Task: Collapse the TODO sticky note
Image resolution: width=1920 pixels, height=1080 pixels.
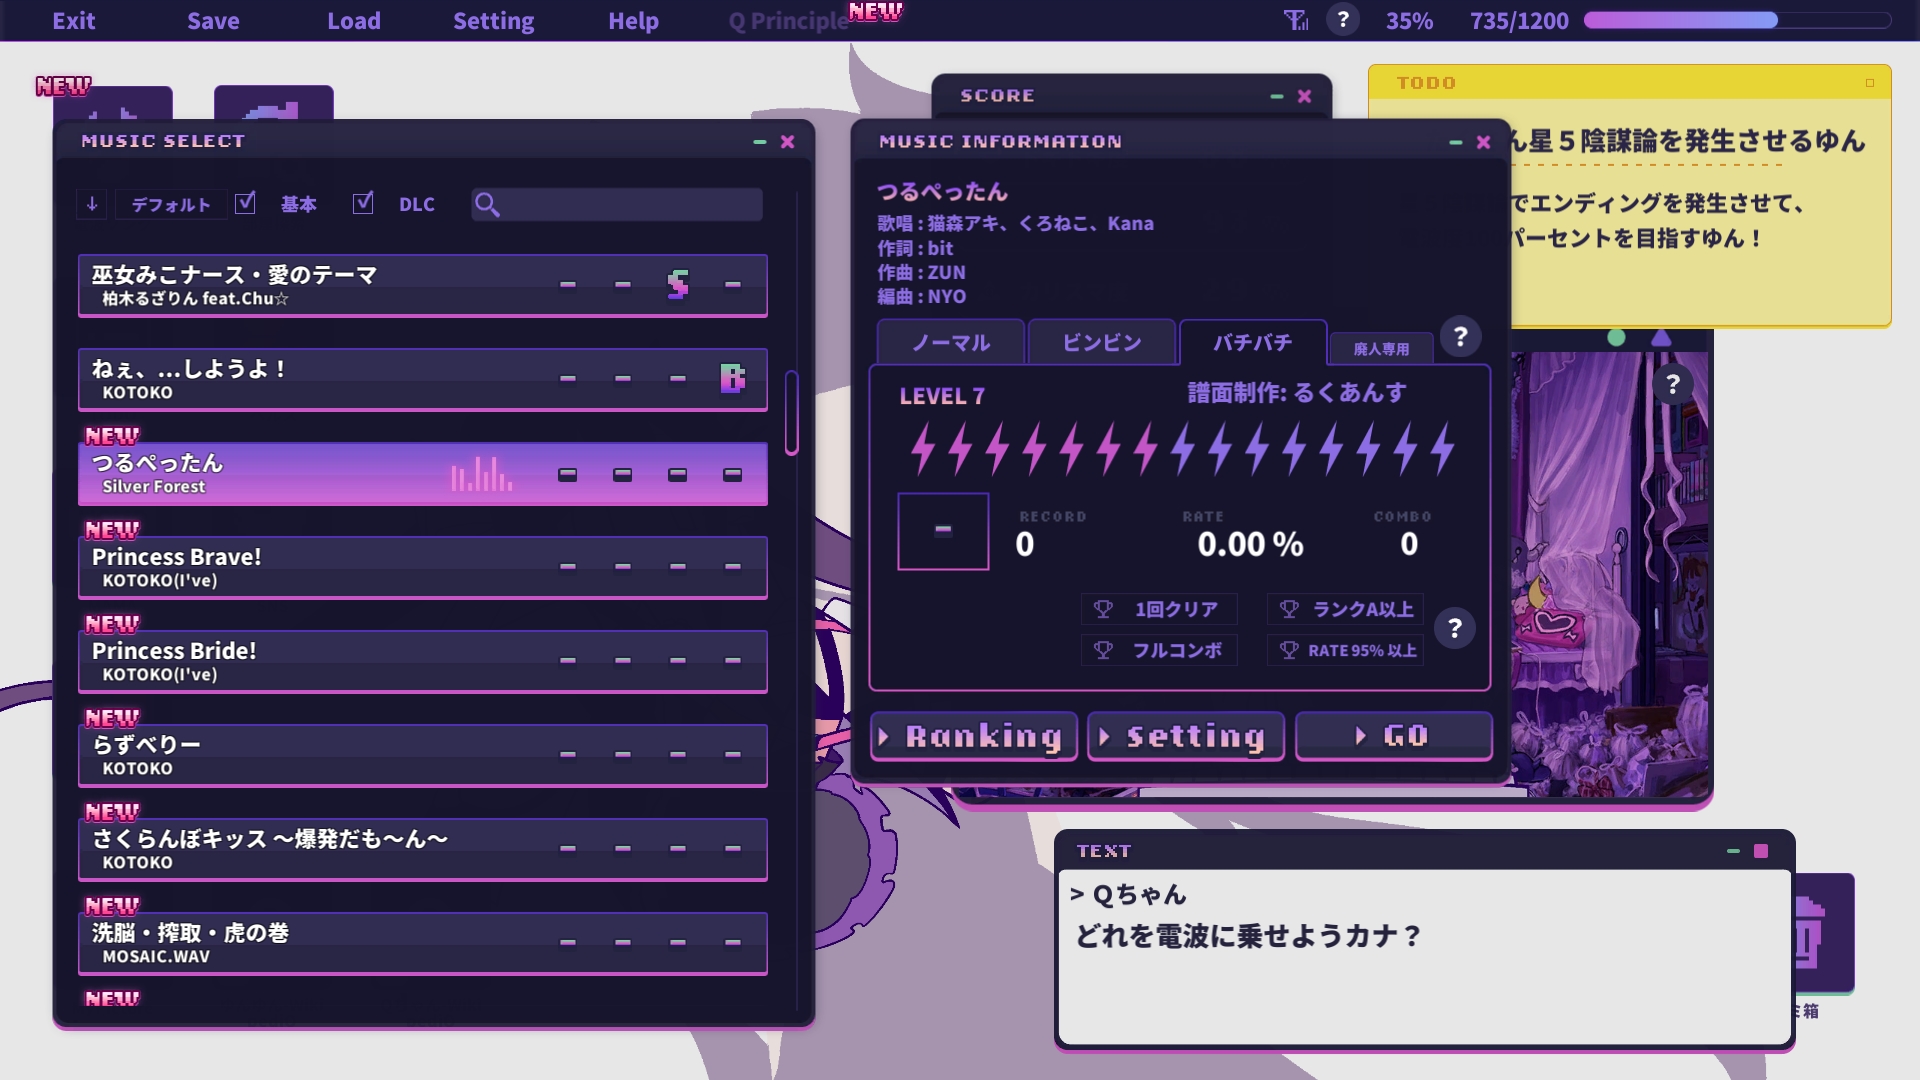Action: click(1869, 83)
